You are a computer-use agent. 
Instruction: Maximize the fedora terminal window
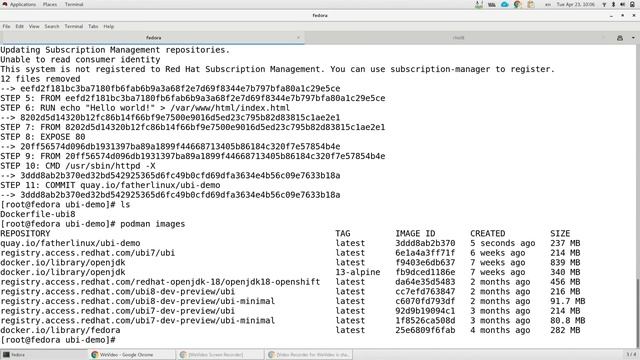click(x=622, y=16)
